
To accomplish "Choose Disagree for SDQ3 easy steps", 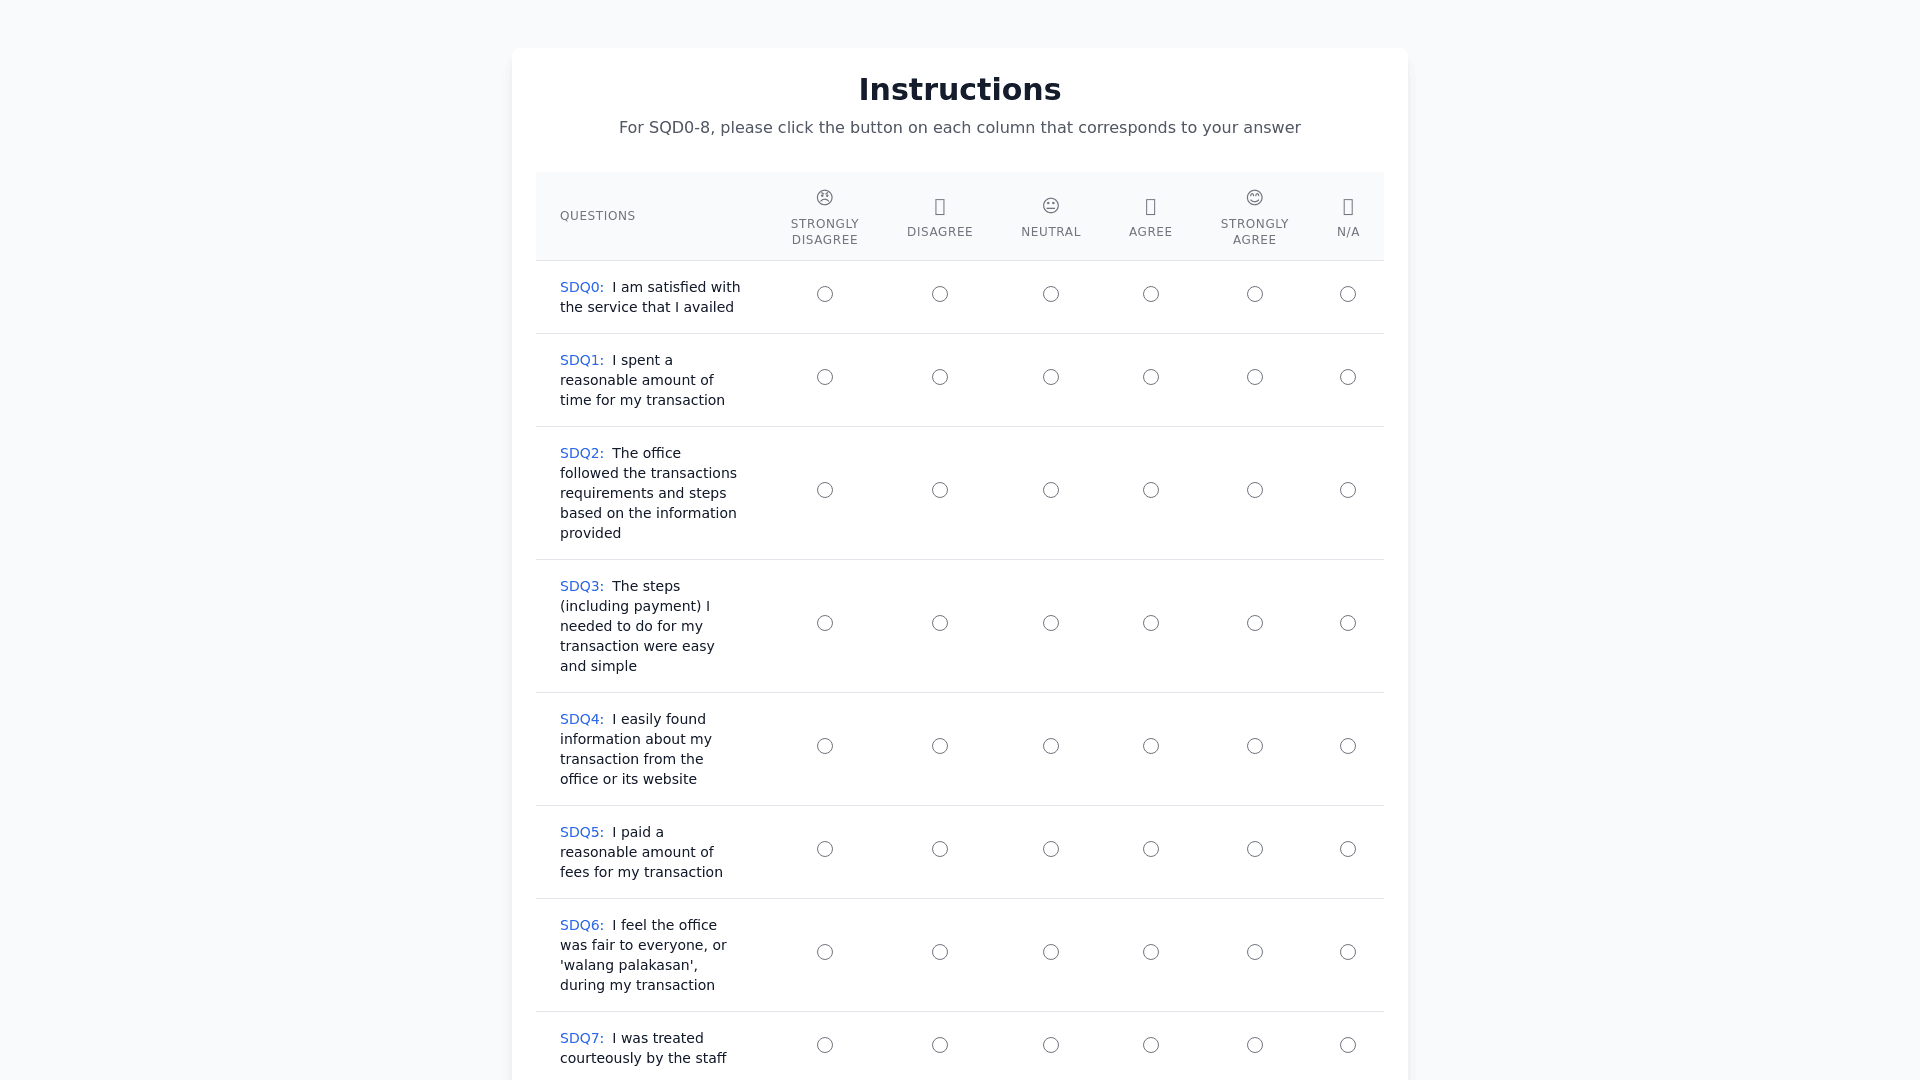I will tap(940, 623).
